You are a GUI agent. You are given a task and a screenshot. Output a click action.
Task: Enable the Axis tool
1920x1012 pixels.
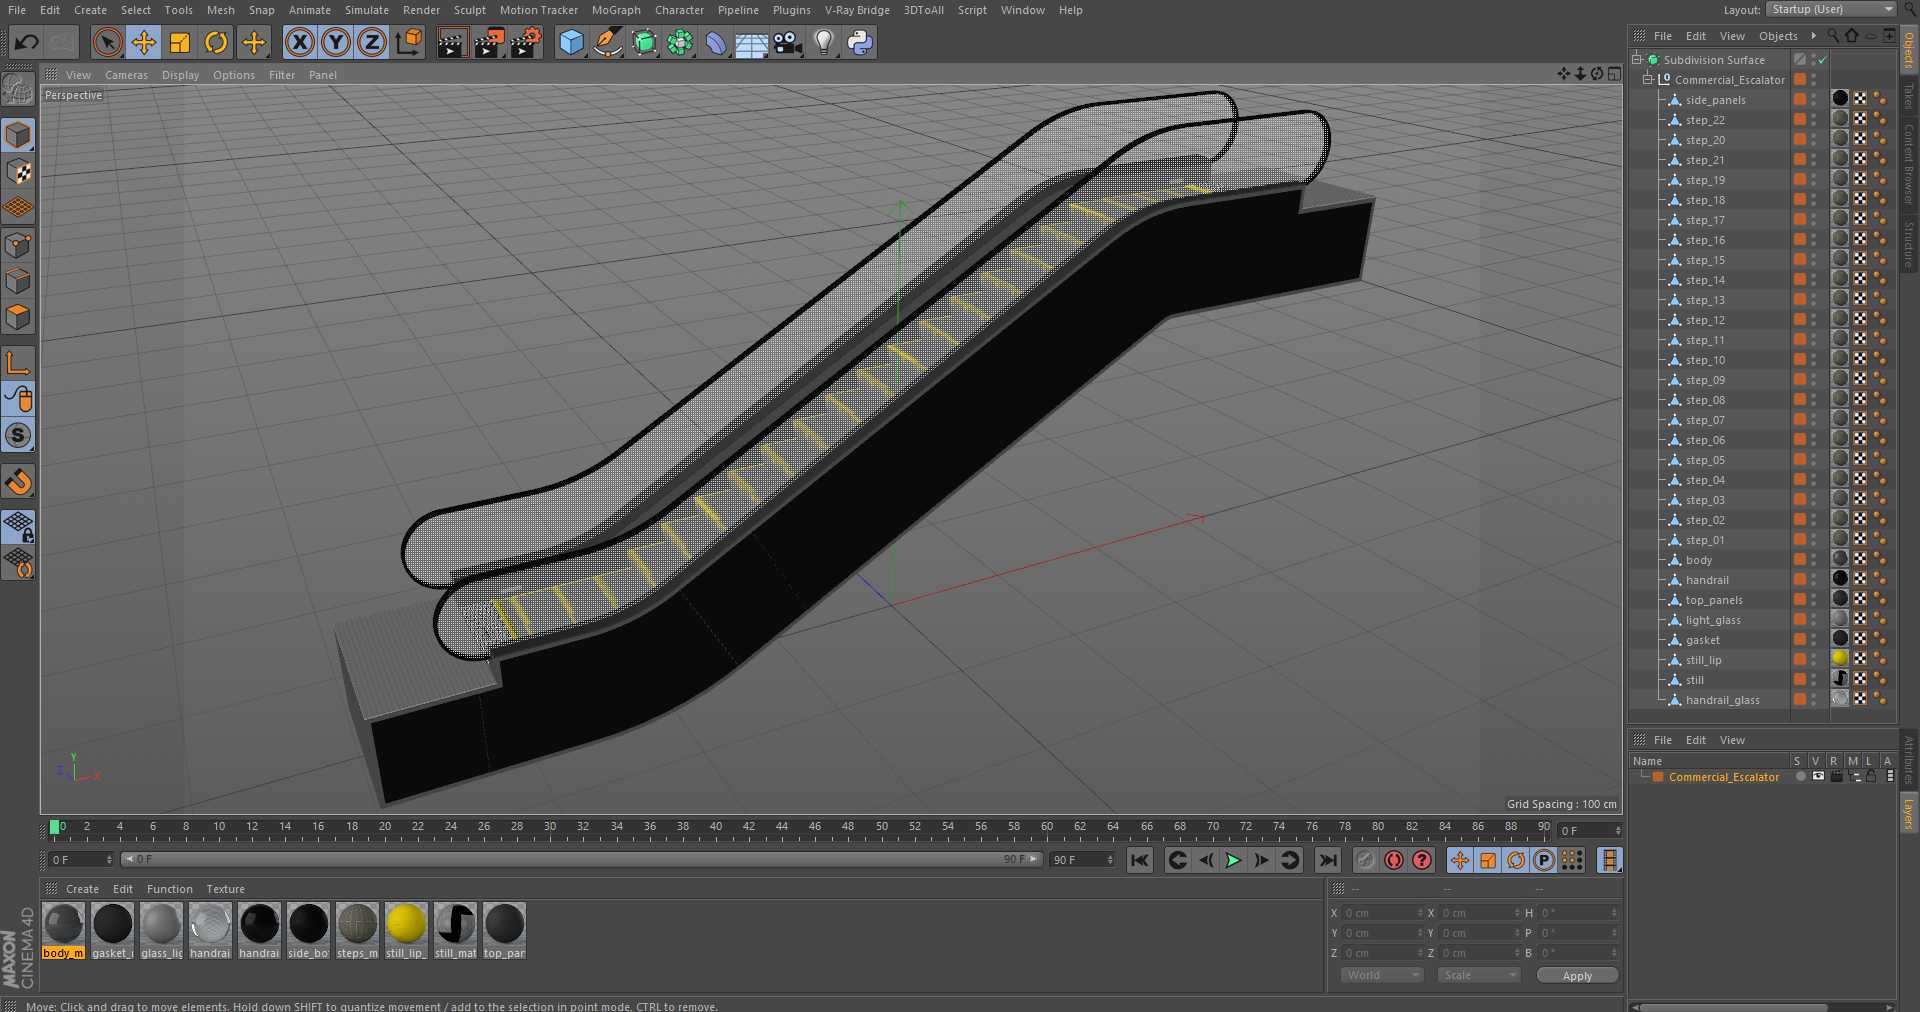[x=18, y=363]
